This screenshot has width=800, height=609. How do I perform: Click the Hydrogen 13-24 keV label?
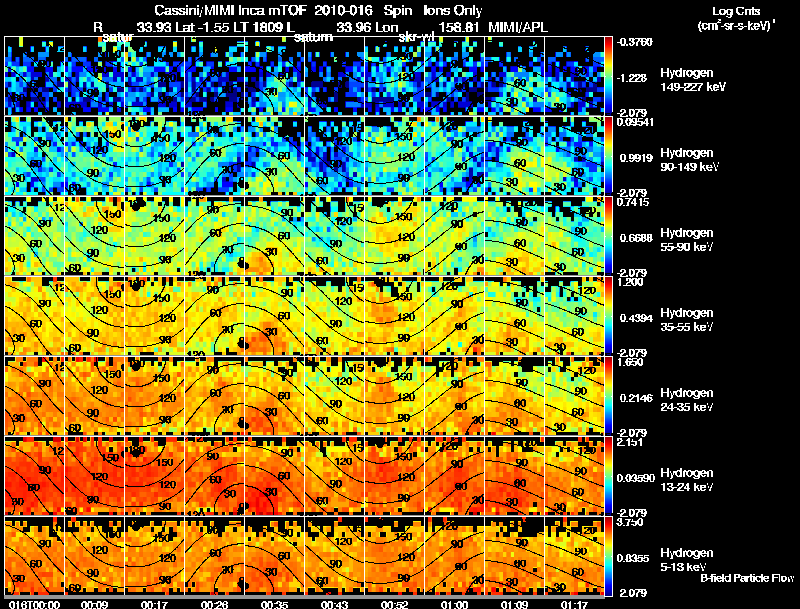coord(686,480)
